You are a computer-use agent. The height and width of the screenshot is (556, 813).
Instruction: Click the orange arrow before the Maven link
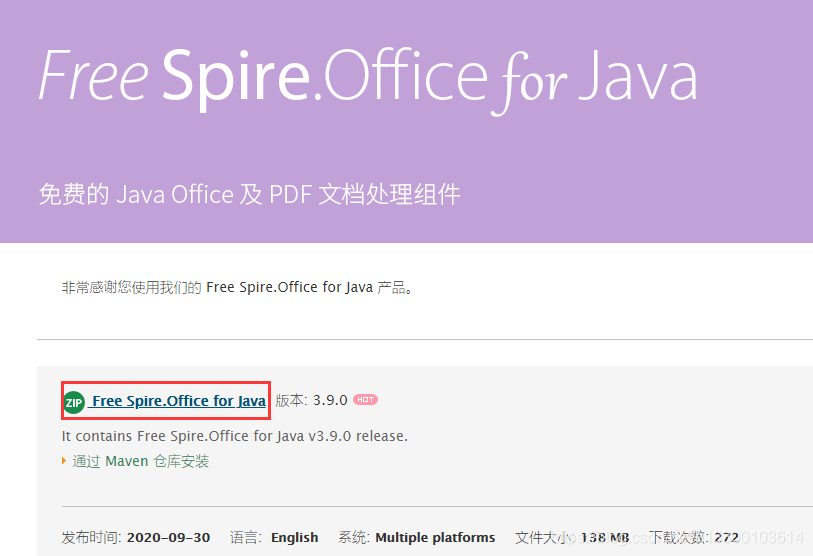coord(64,461)
